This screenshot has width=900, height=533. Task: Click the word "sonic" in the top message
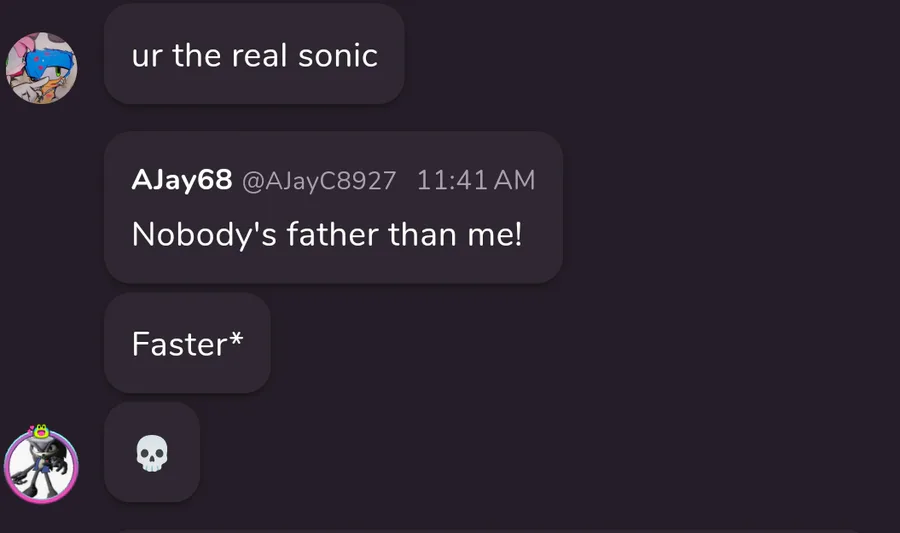point(338,55)
